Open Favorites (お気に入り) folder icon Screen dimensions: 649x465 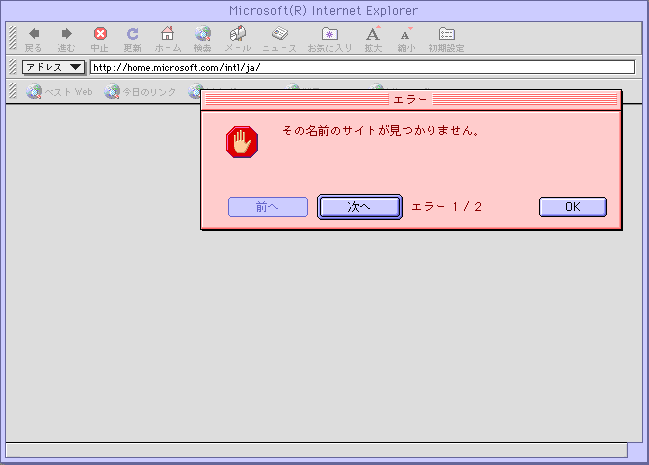pyautogui.click(x=330, y=34)
